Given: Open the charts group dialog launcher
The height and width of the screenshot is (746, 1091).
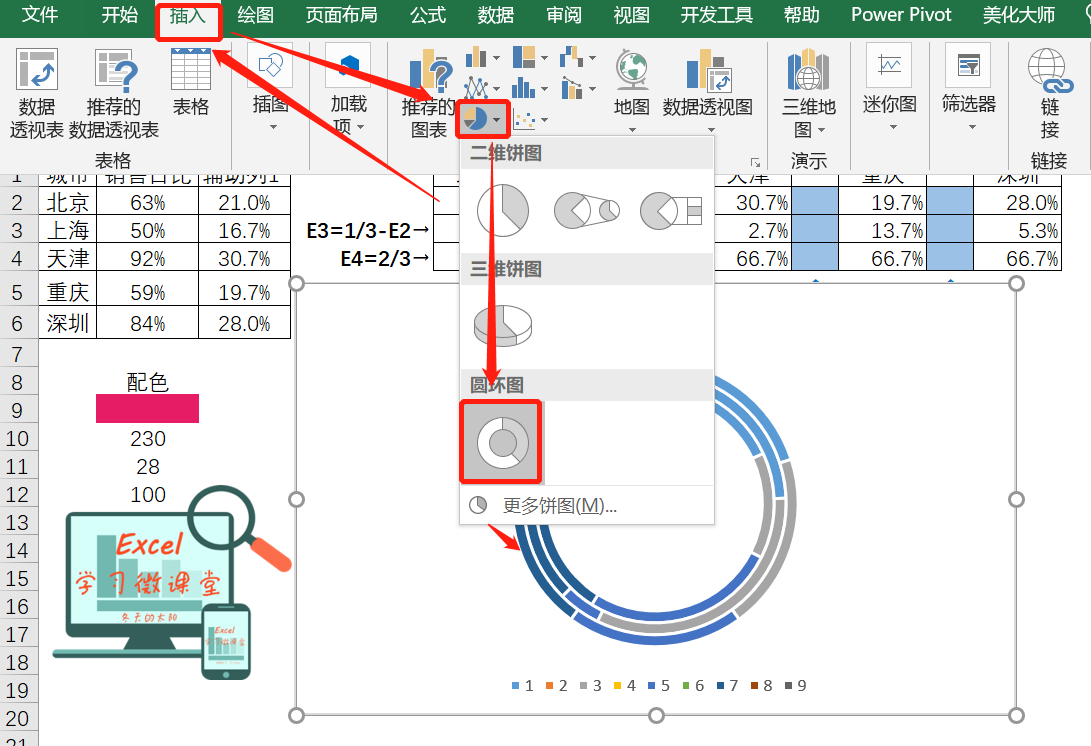Looking at the screenshot, I should pos(755,163).
